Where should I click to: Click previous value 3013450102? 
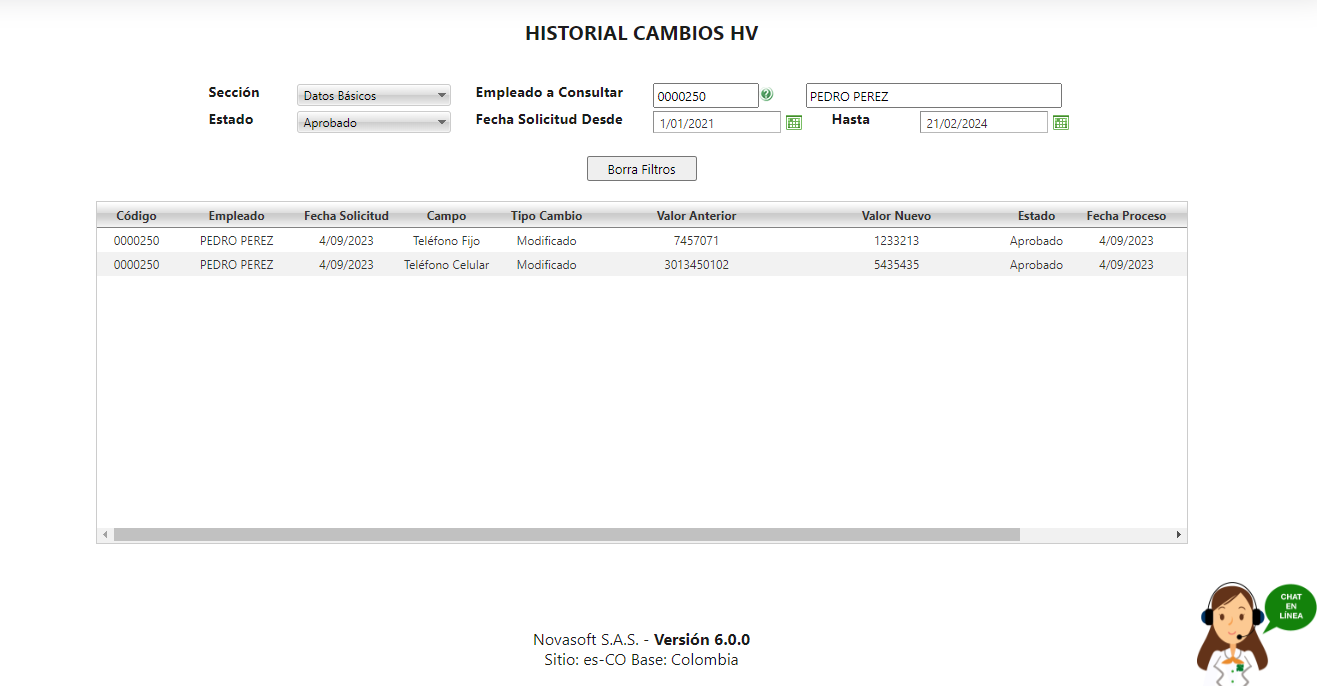[x=696, y=265]
